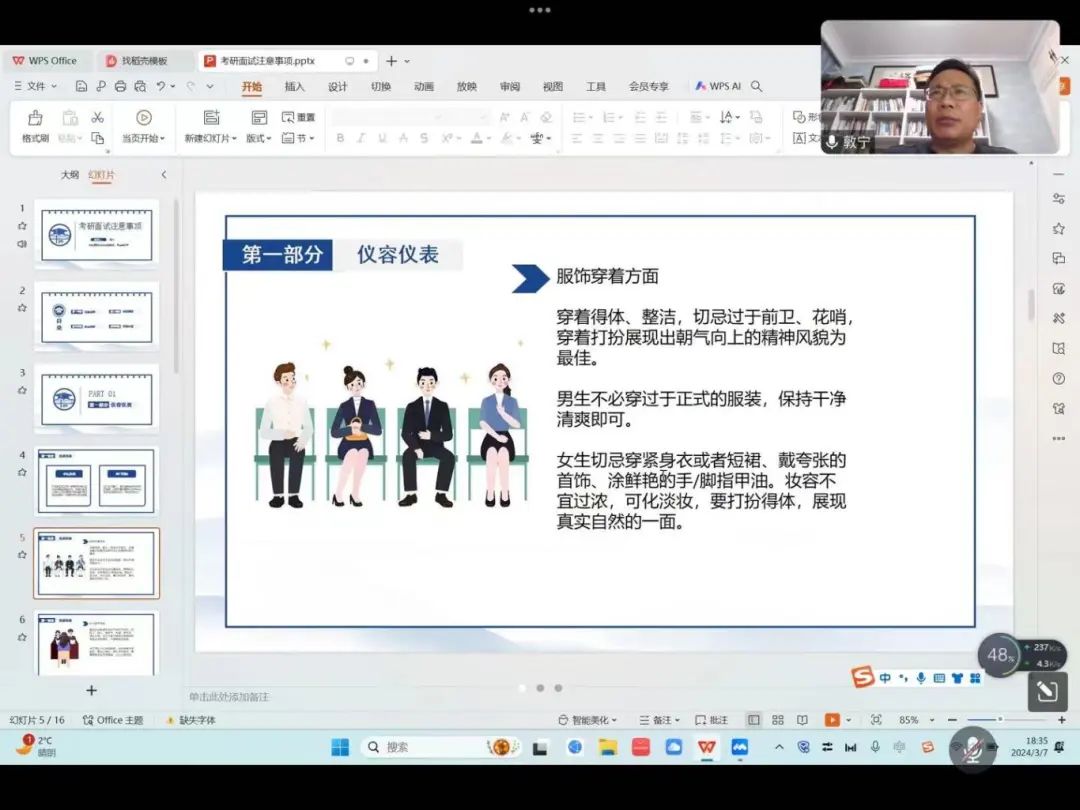
Task: Click the 重置 reset button
Action: (x=298, y=117)
